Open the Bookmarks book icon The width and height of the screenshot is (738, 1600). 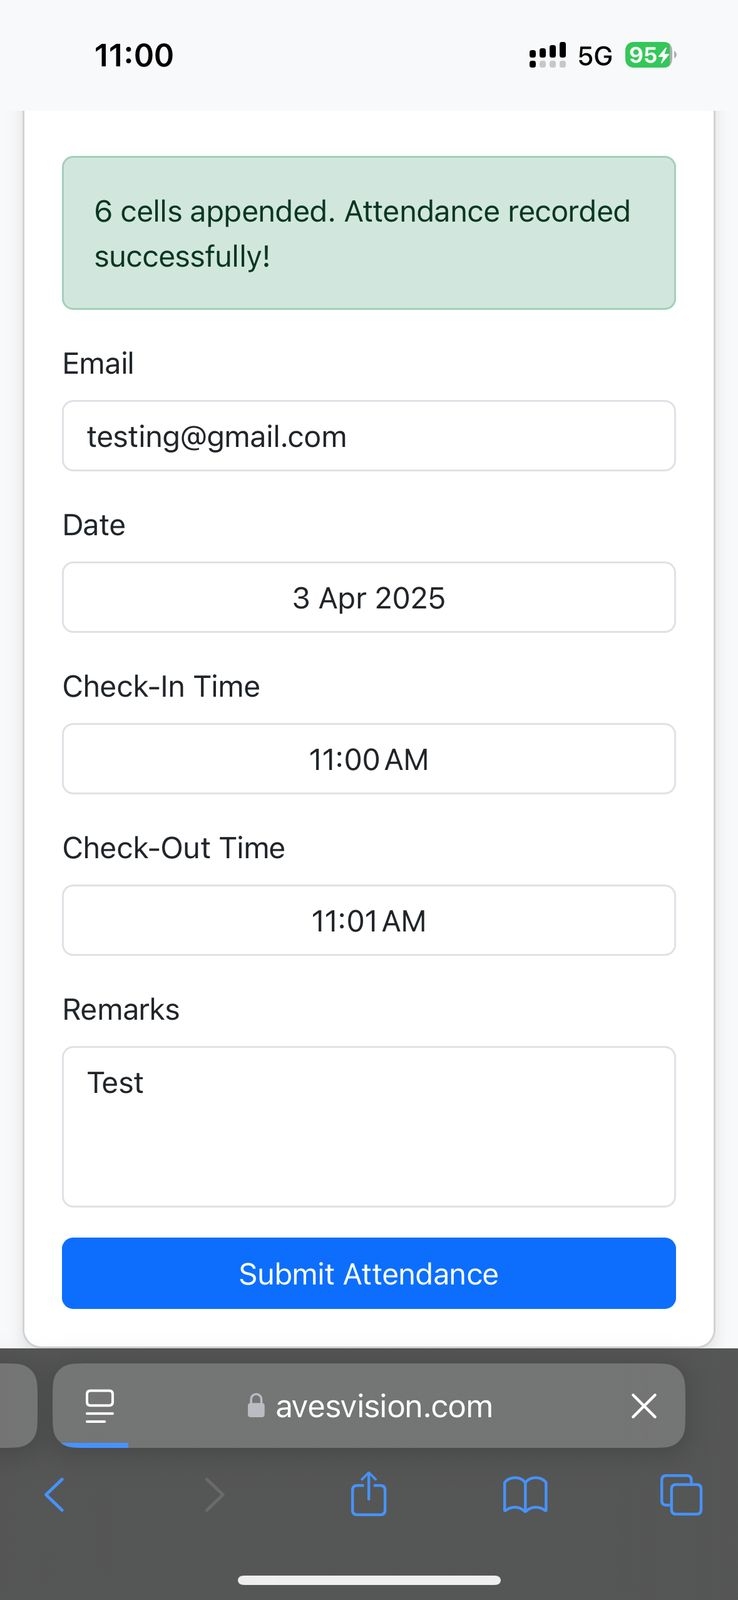525,1495
